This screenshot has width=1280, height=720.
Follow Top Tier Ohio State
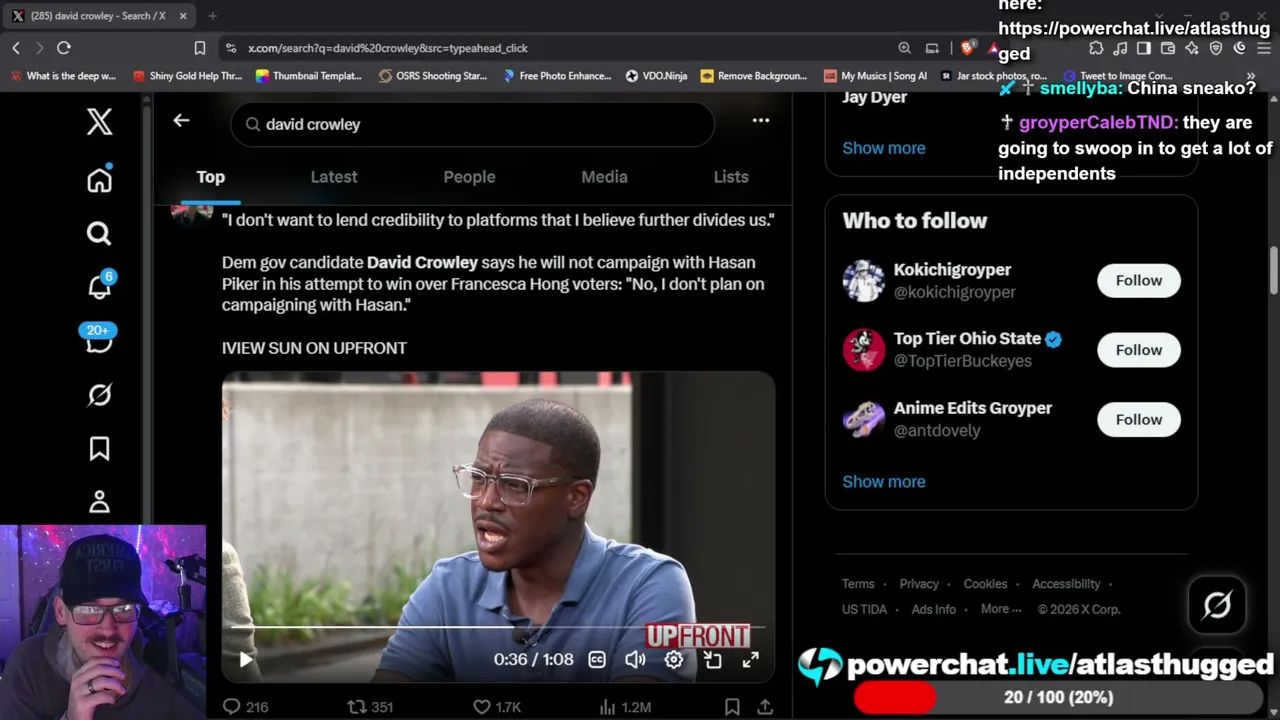(1139, 350)
